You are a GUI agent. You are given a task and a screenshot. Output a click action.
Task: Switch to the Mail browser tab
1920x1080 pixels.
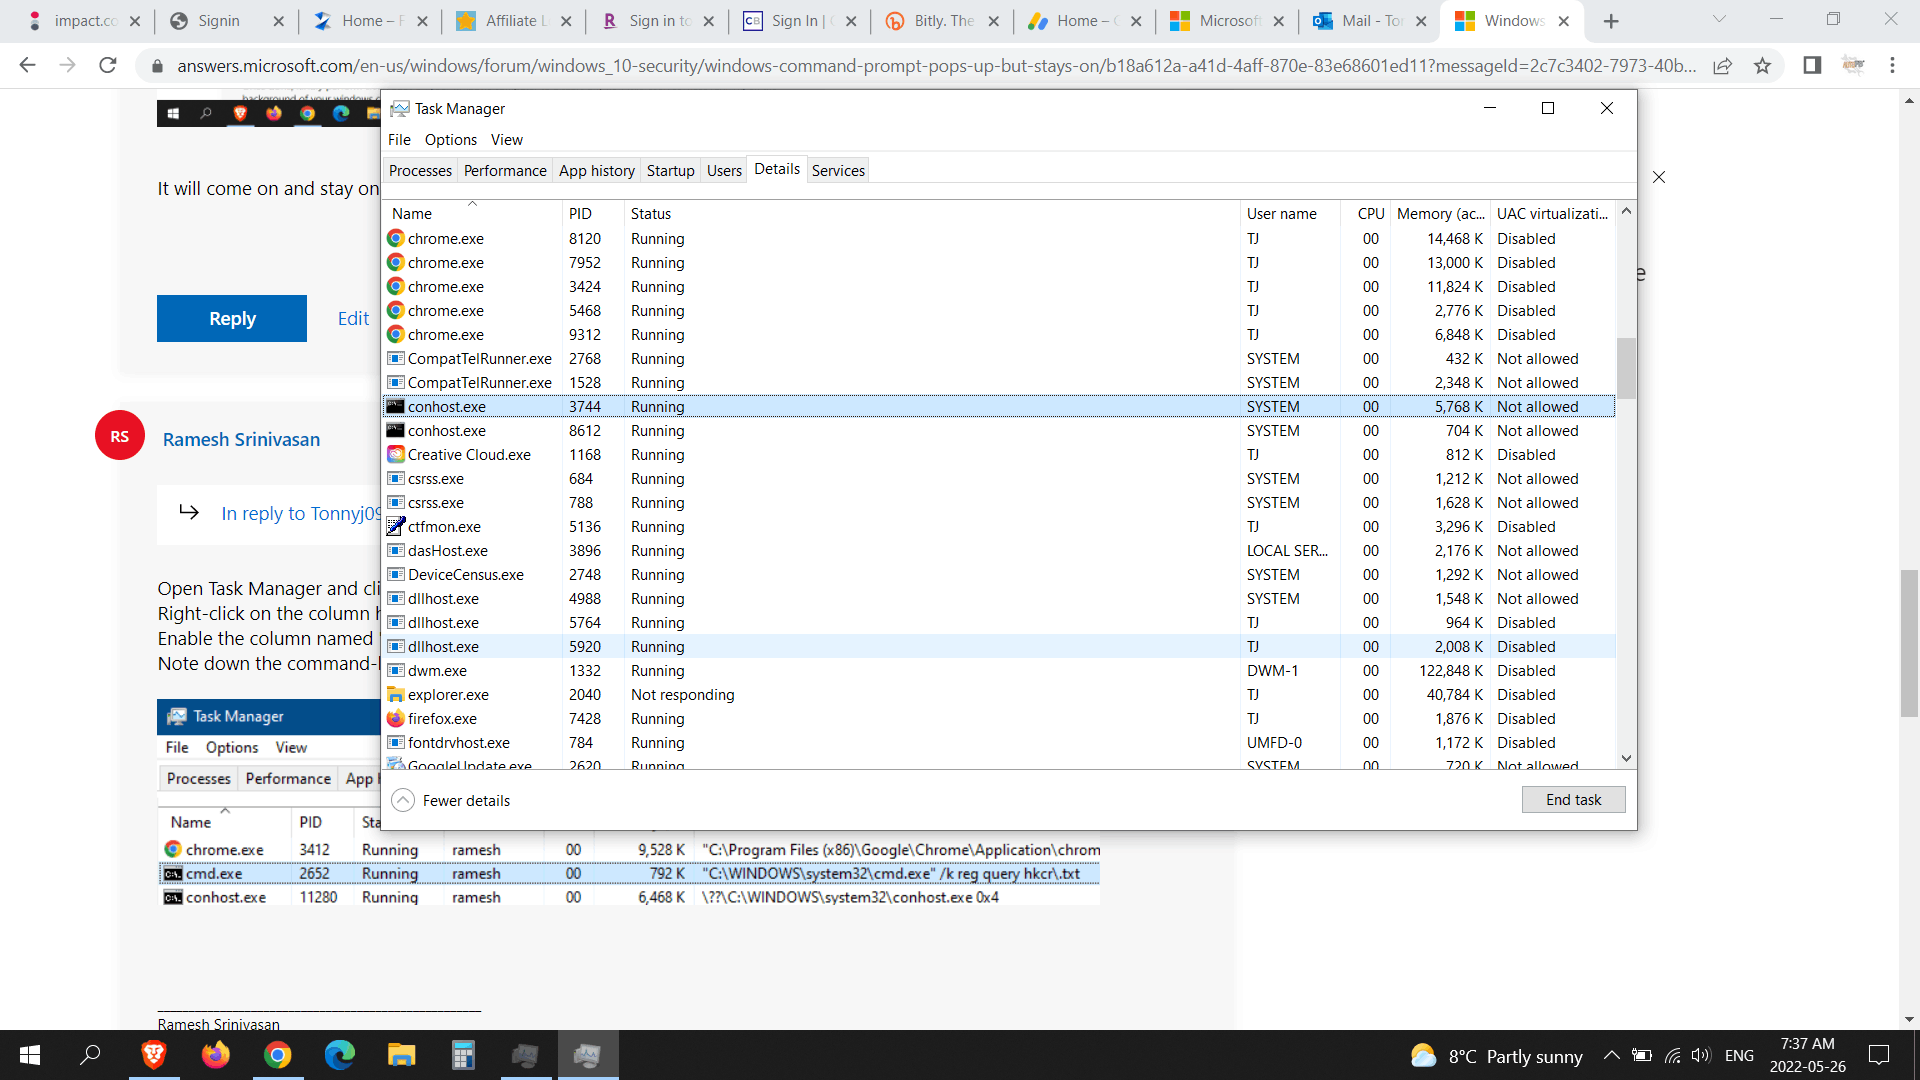click(x=1369, y=21)
